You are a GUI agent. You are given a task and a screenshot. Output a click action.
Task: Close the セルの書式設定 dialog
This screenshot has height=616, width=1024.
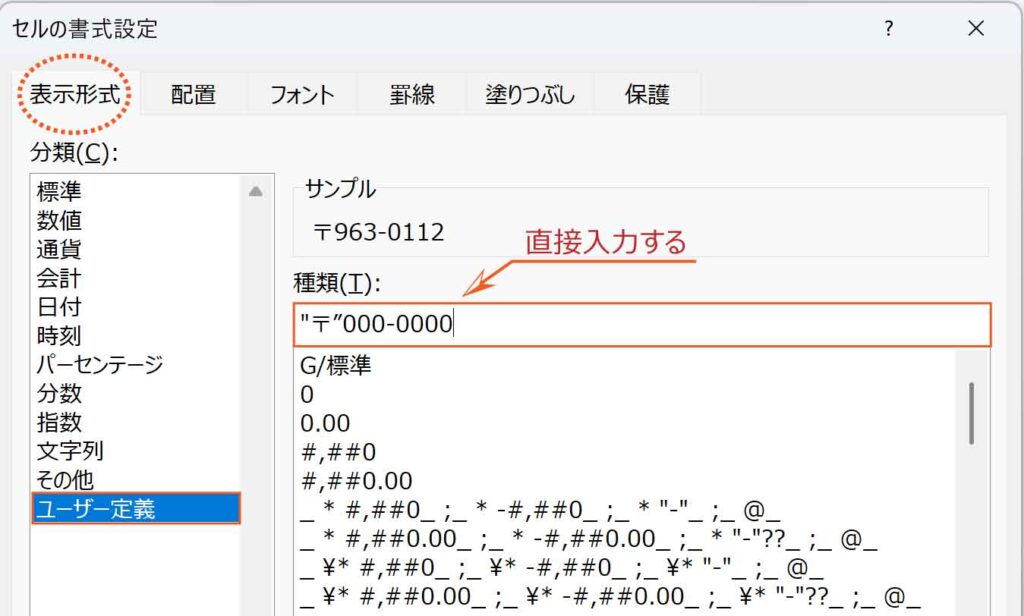[976, 28]
